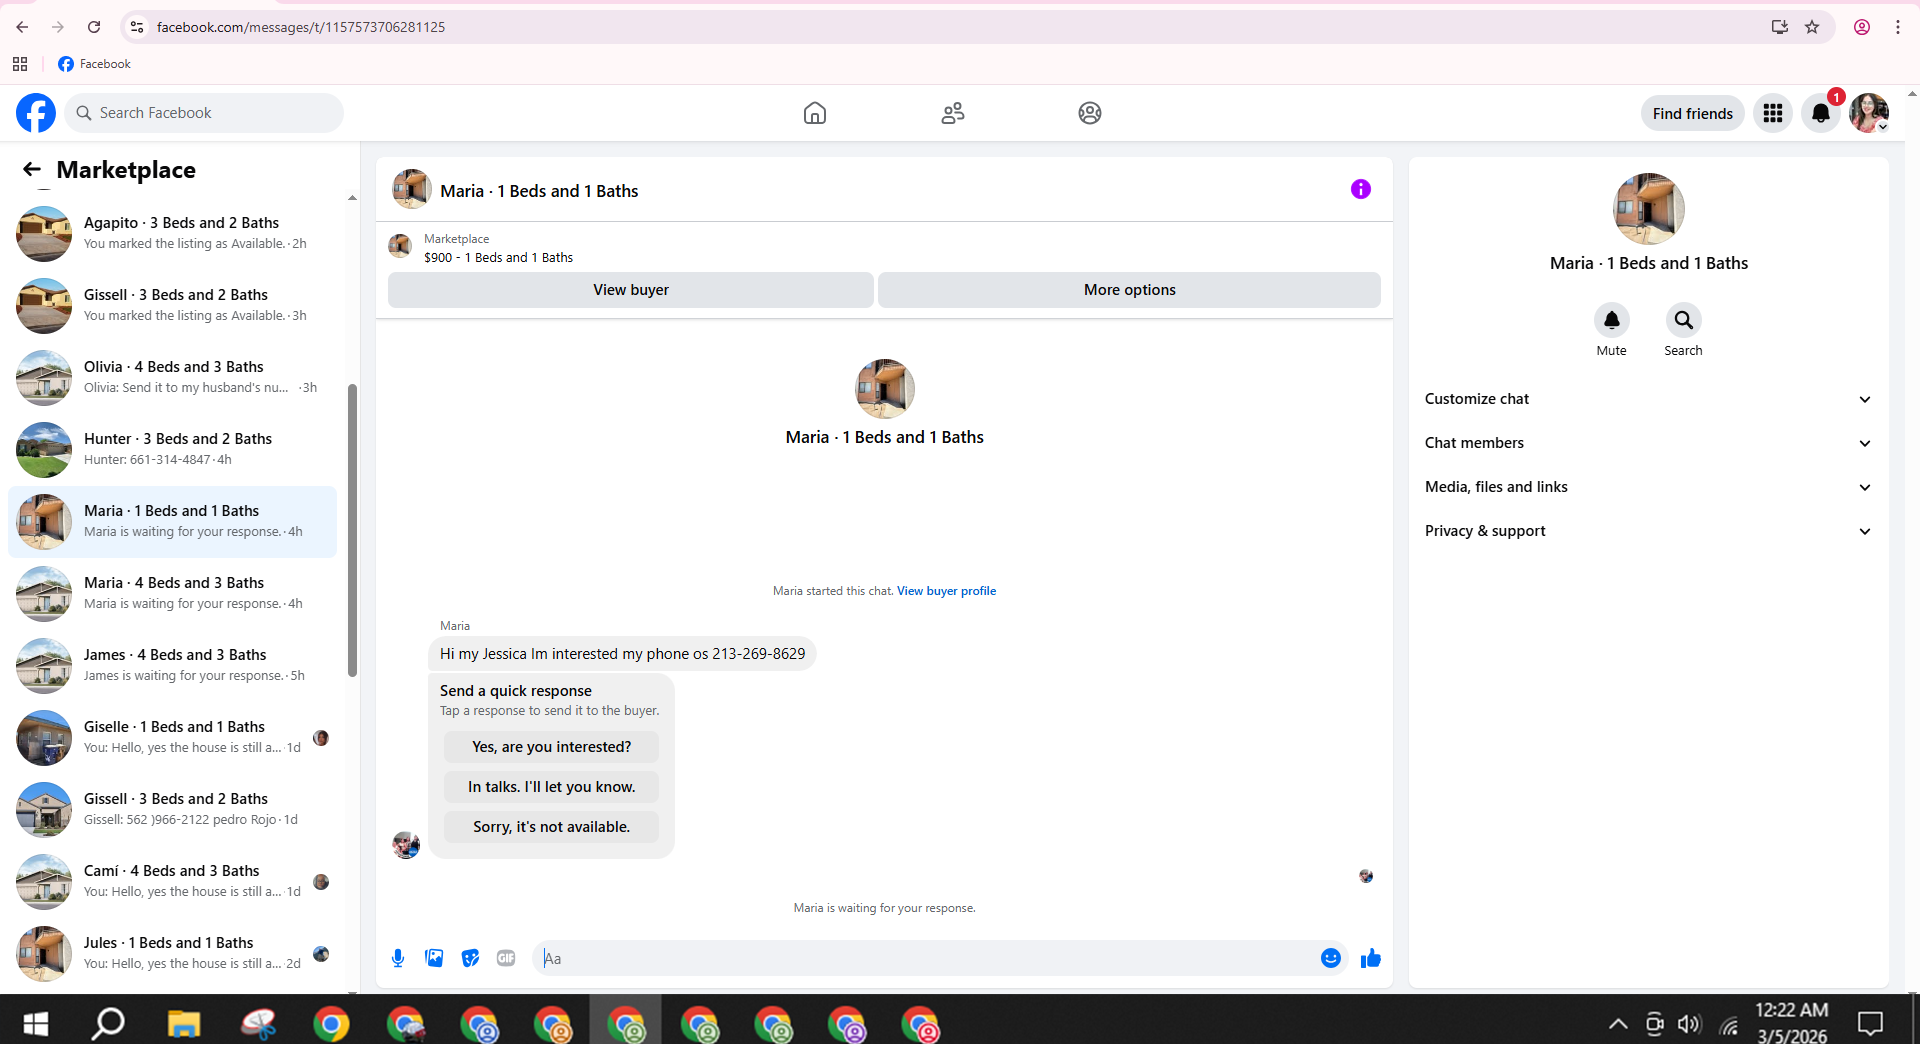Click Maria's phone number message bubble
The image size is (1920, 1044).
[622, 654]
